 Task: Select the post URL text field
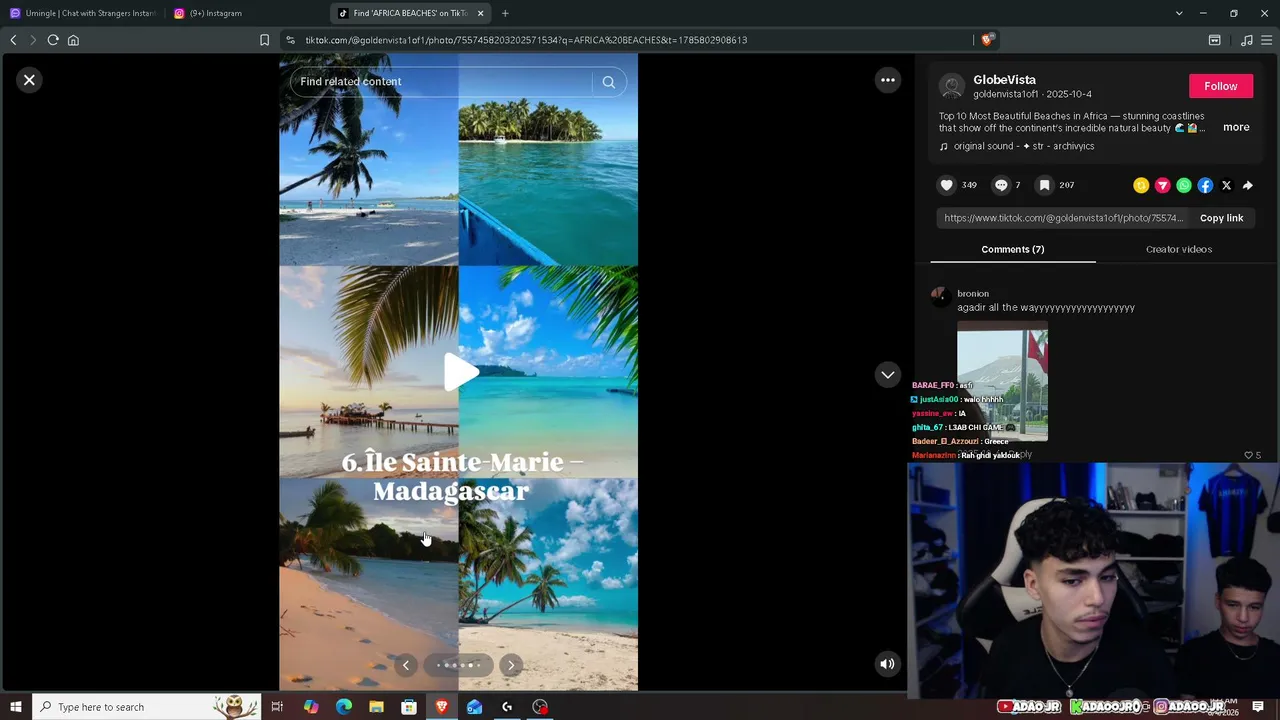tap(1063, 218)
